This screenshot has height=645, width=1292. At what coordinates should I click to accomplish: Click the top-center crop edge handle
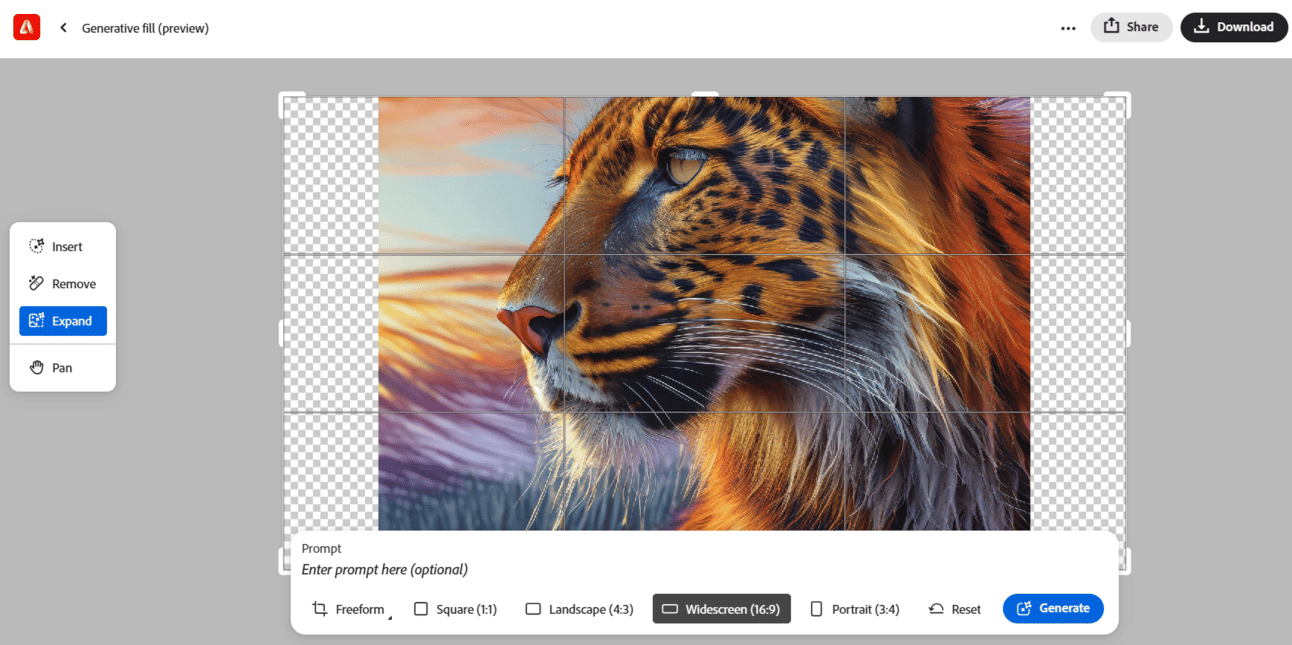point(705,95)
